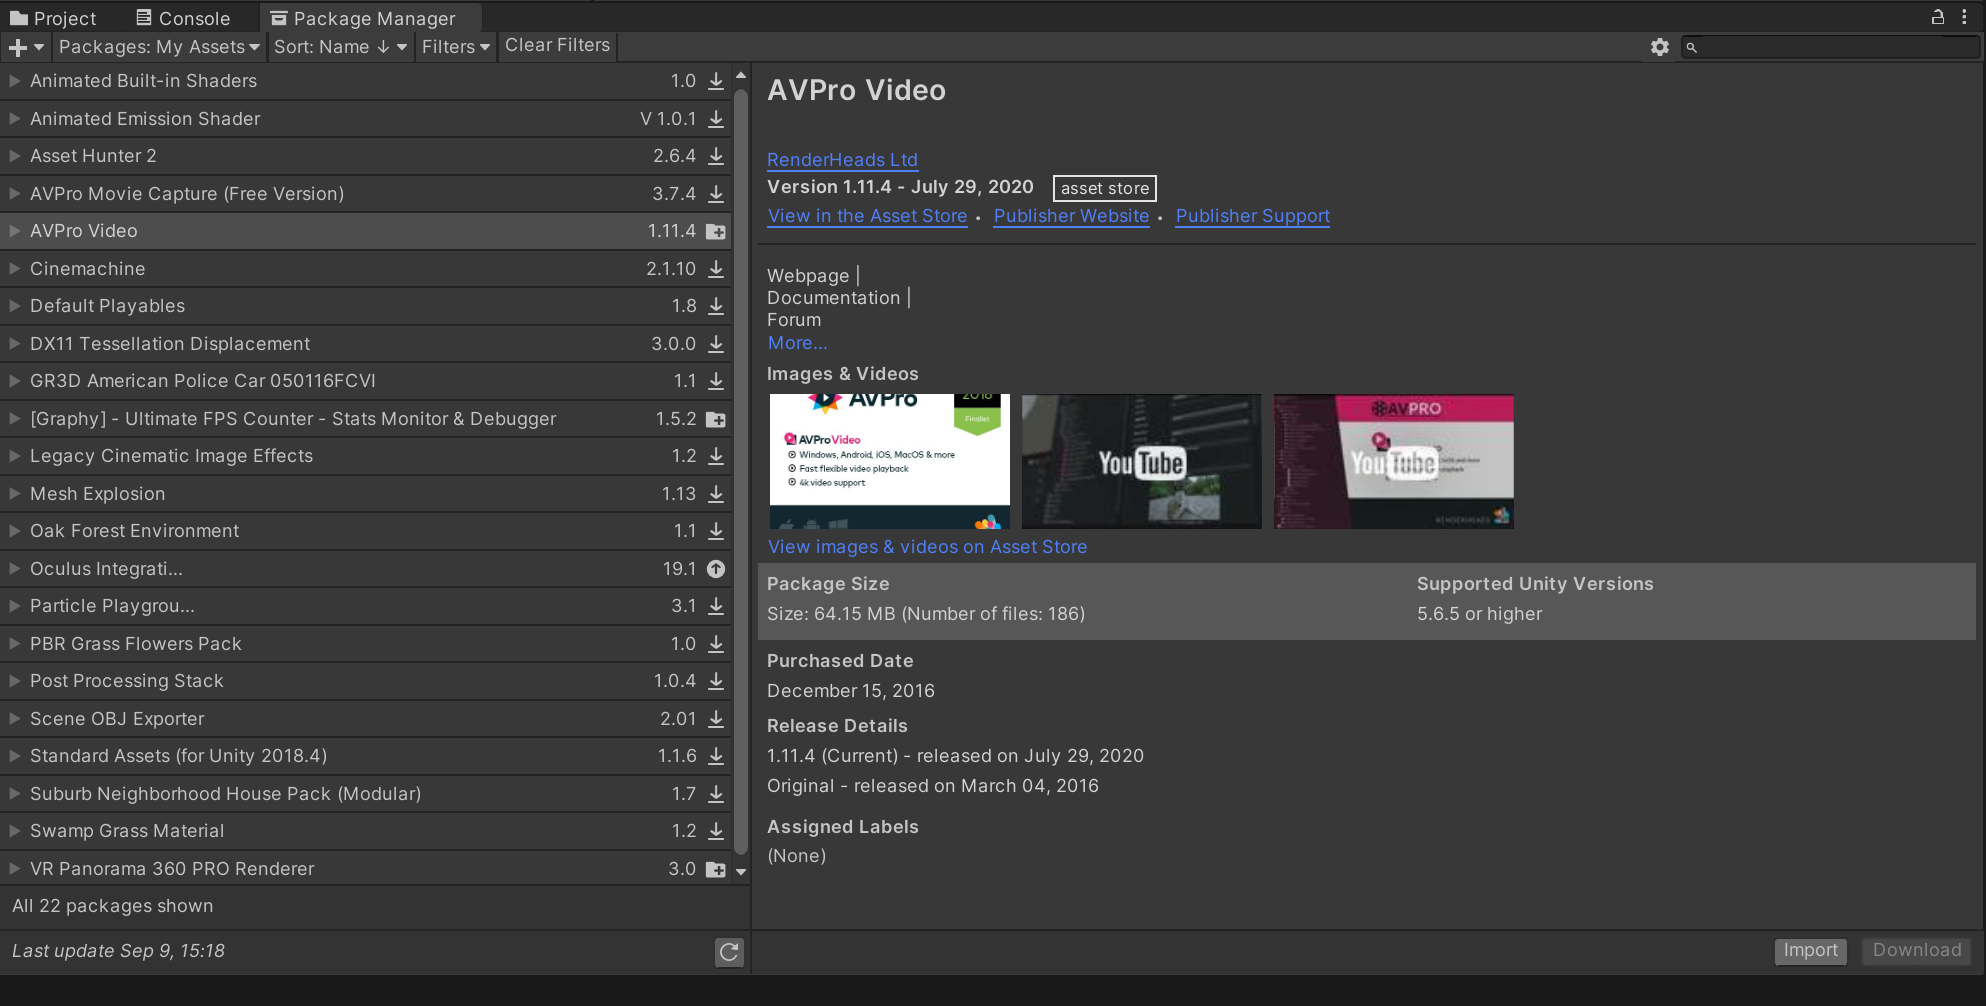The height and width of the screenshot is (1006, 1986).
Task: Click the download icon for Cinemachine
Action: click(x=716, y=269)
